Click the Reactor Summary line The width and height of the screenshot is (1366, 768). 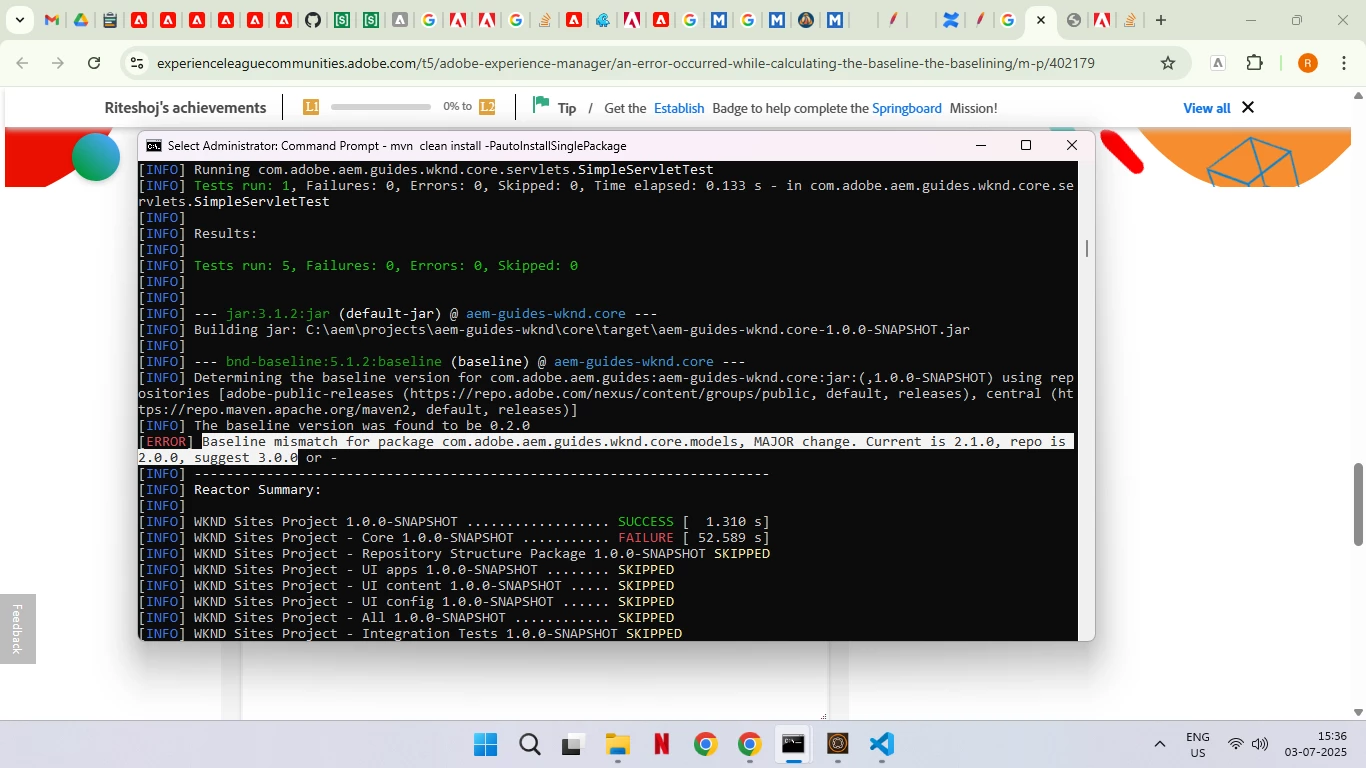(x=258, y=490)
